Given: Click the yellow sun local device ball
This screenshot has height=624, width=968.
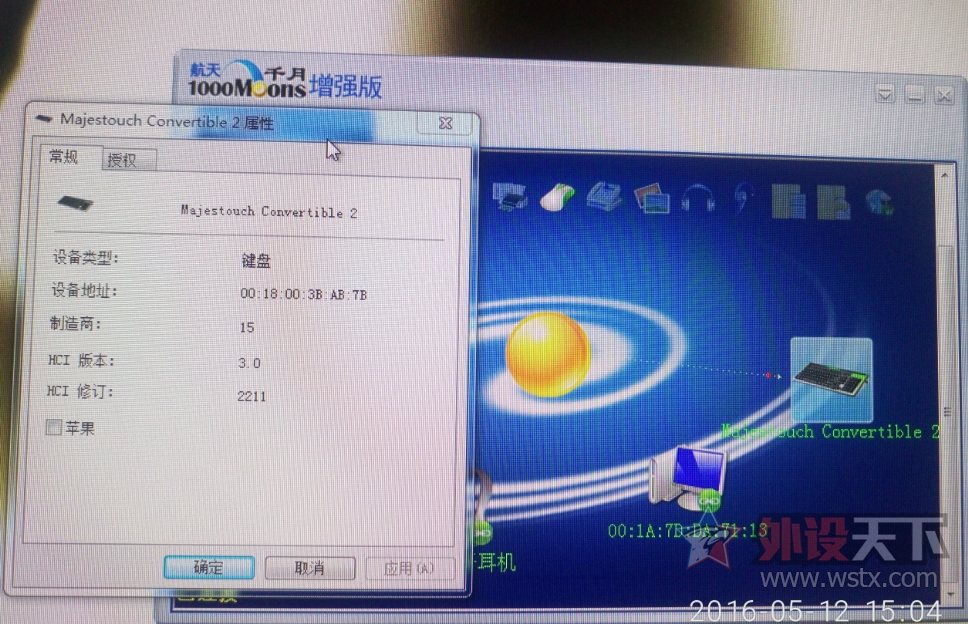Looking at the screenshot, I should [547, 354].
